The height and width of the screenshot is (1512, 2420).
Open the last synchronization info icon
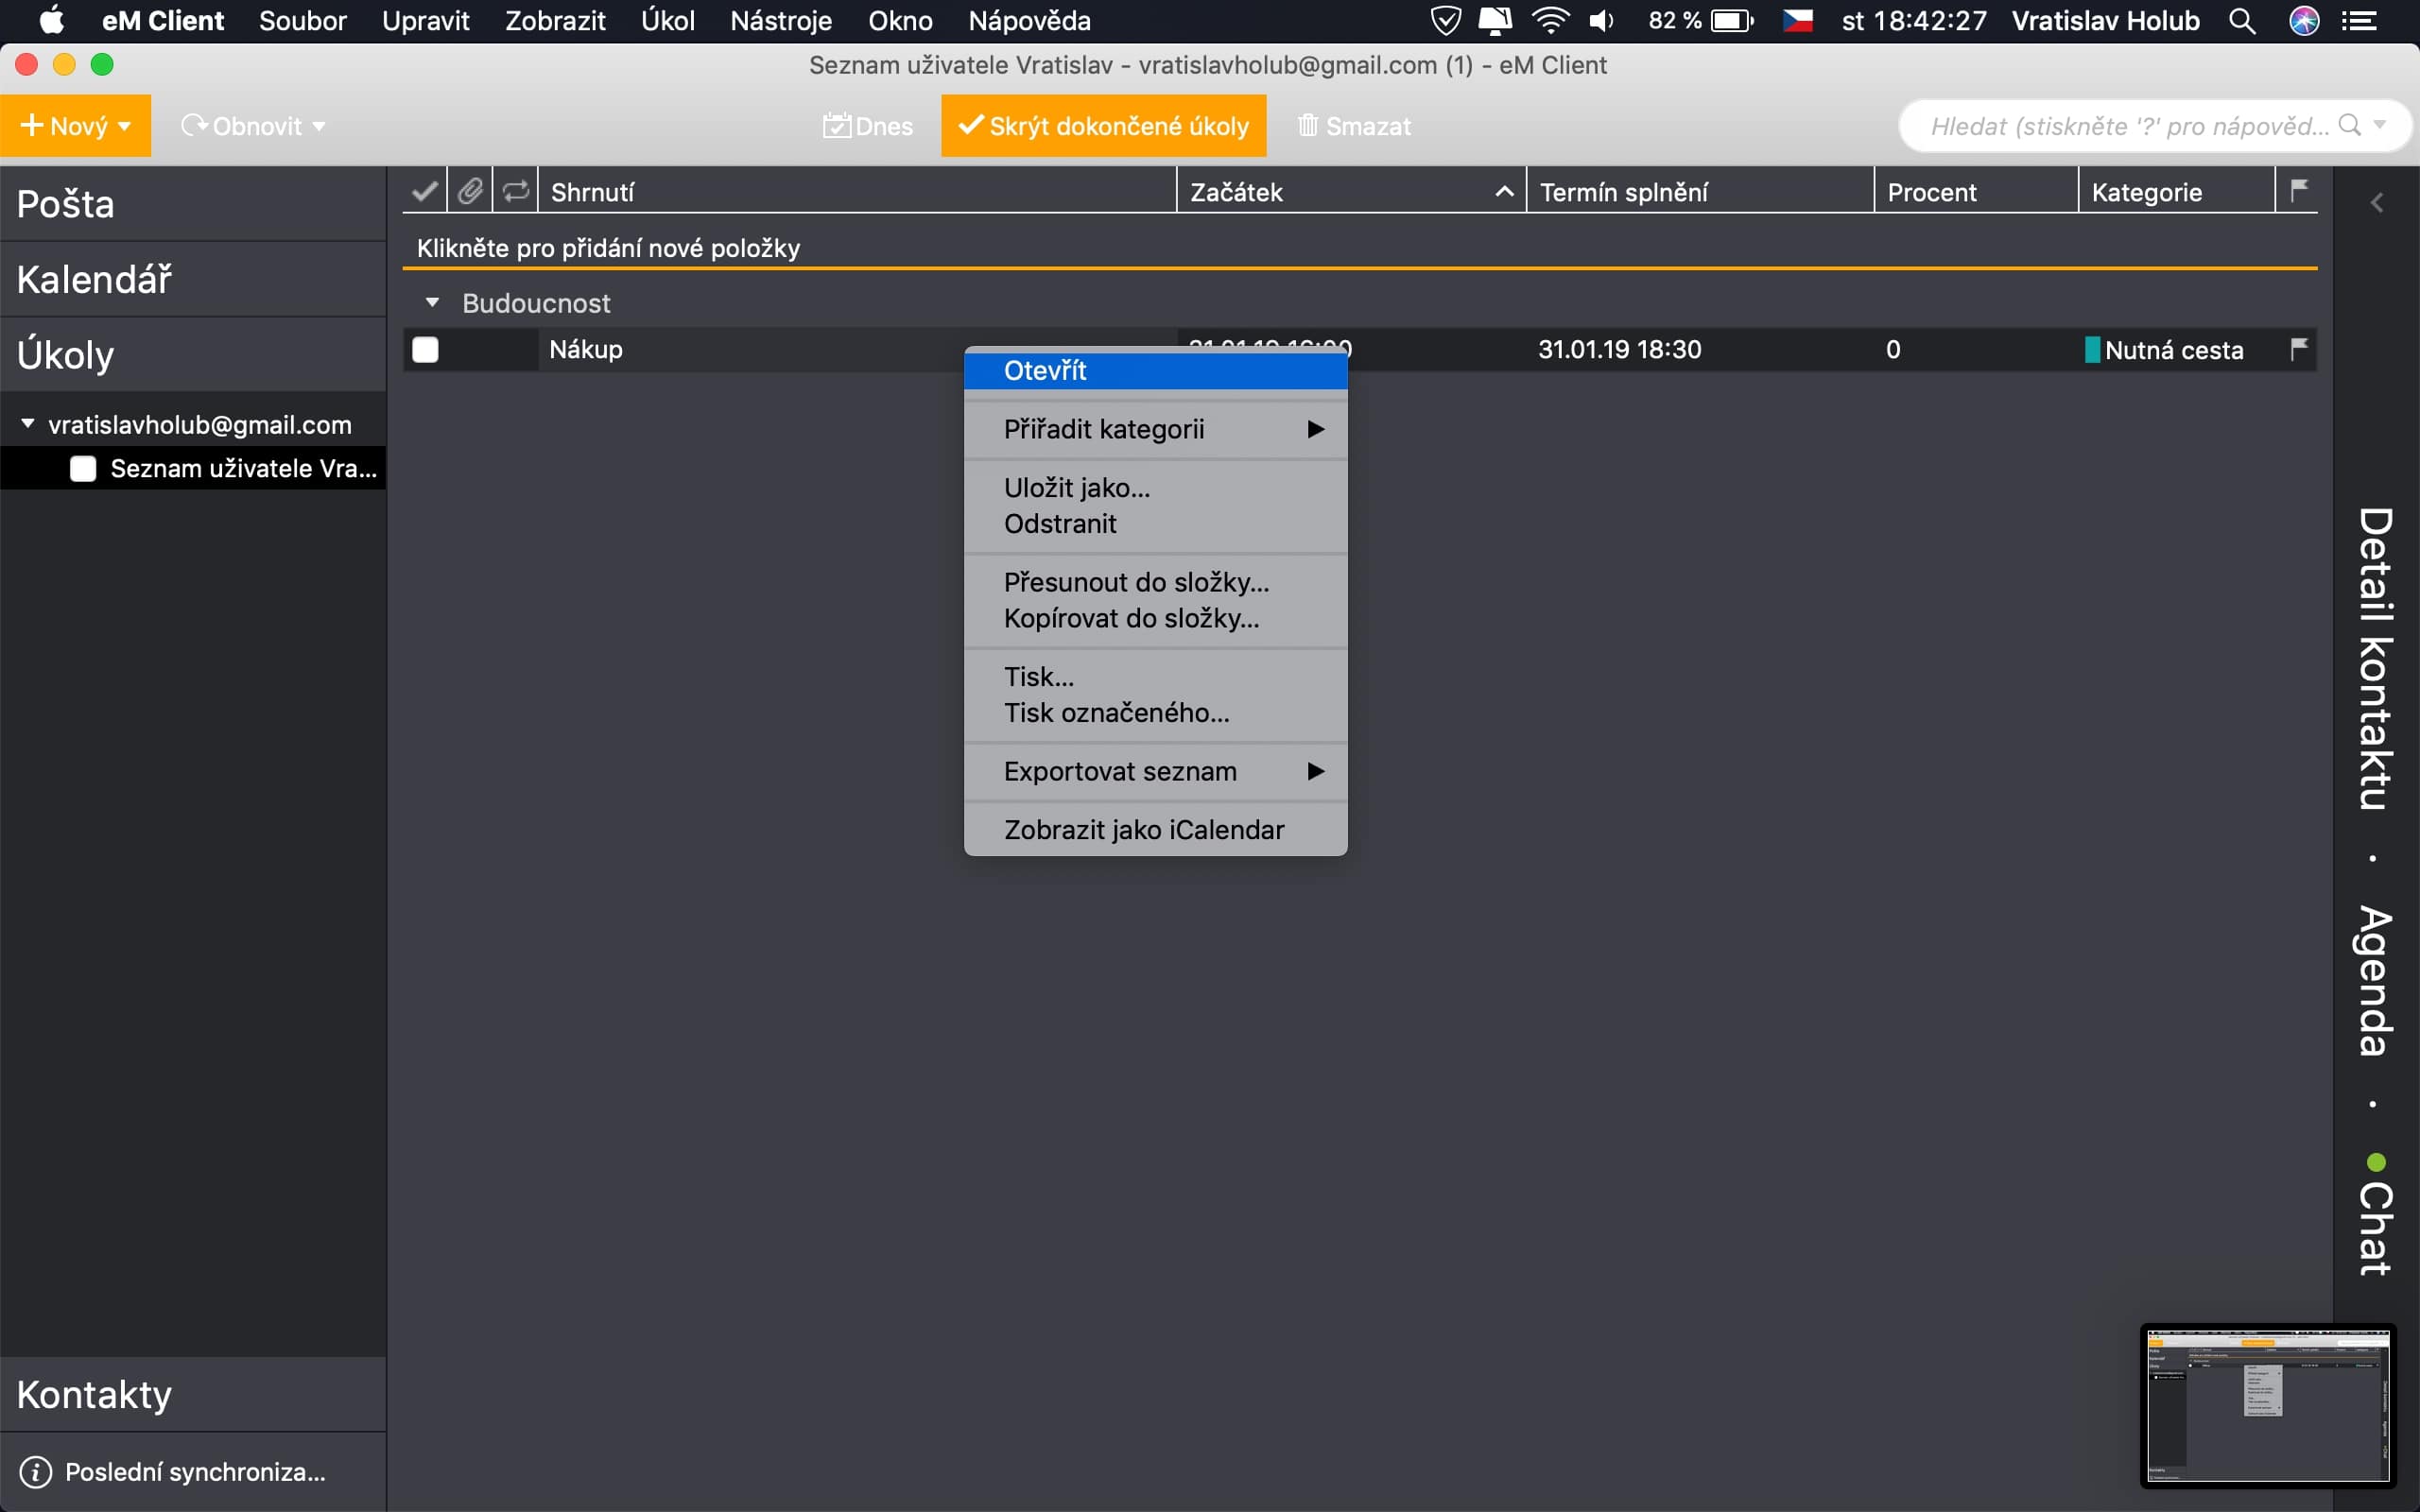[x=36, y=1472]
